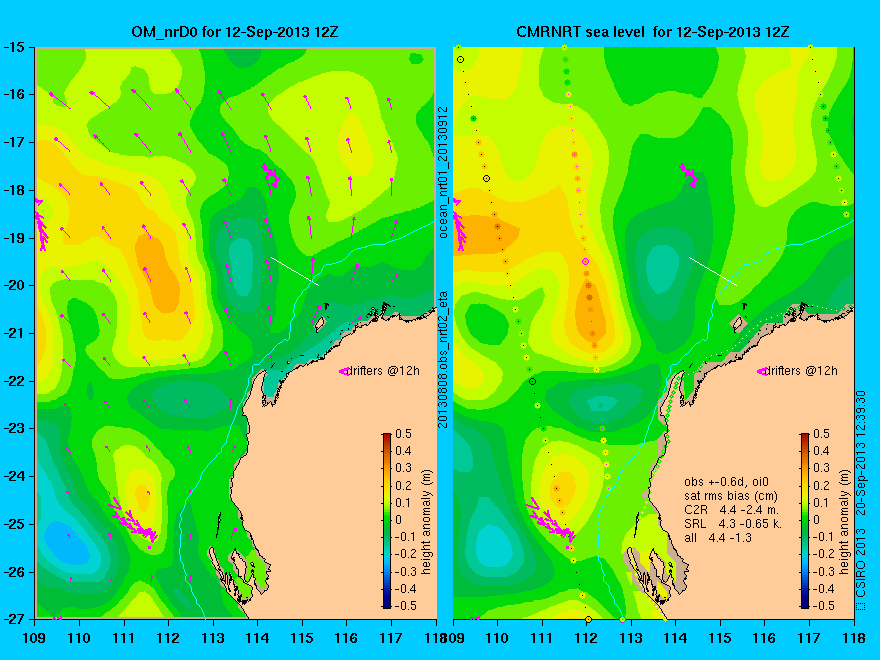Click latitude tick label -16
The width and height of the screenshot is (880, 660).
pos(13,94)
